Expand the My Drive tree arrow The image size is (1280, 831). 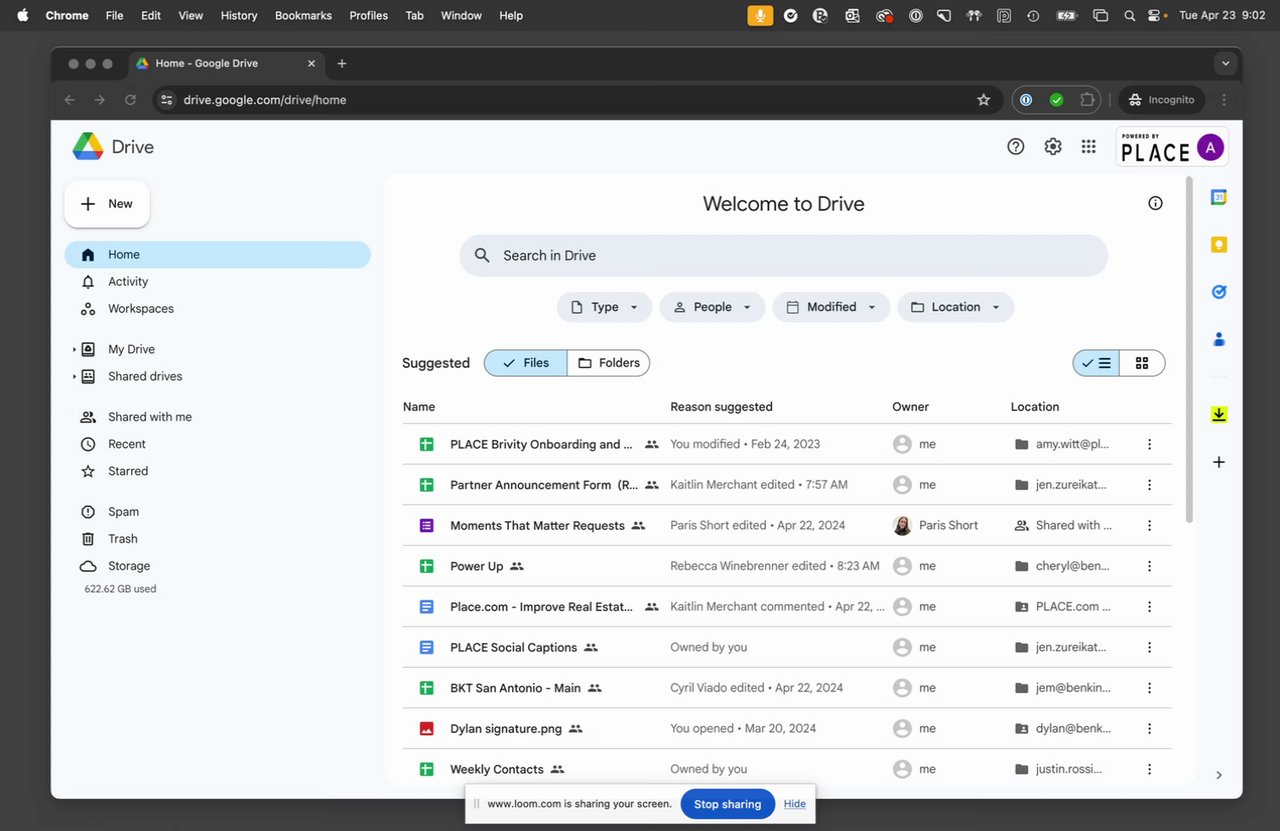click(74, 350)
